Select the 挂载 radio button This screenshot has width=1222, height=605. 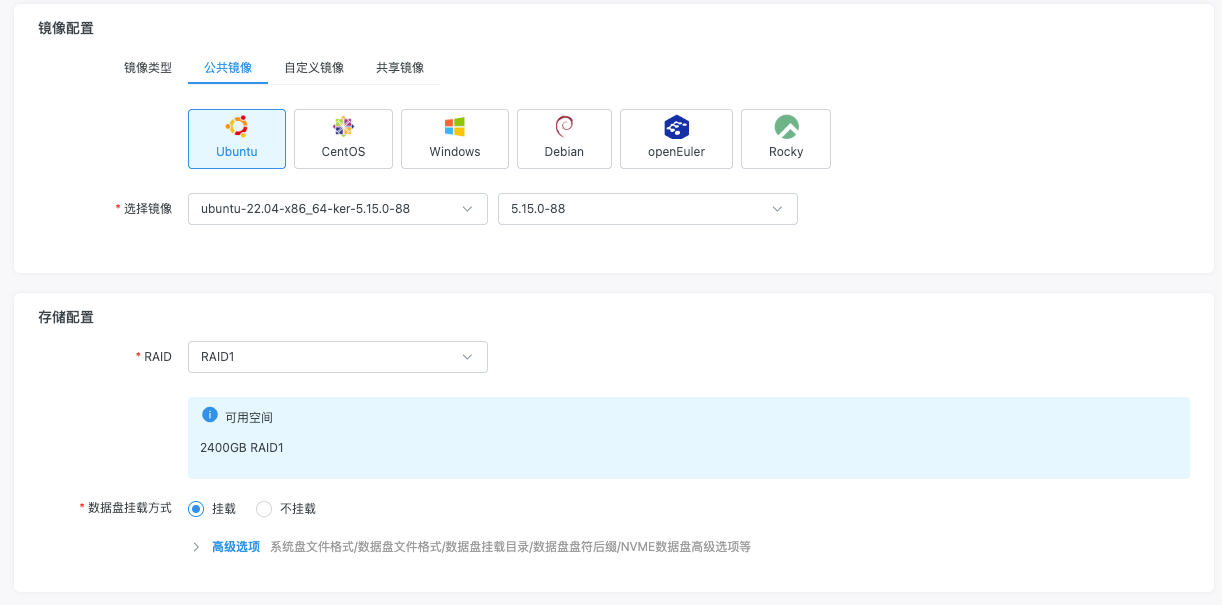pos(196,509)
